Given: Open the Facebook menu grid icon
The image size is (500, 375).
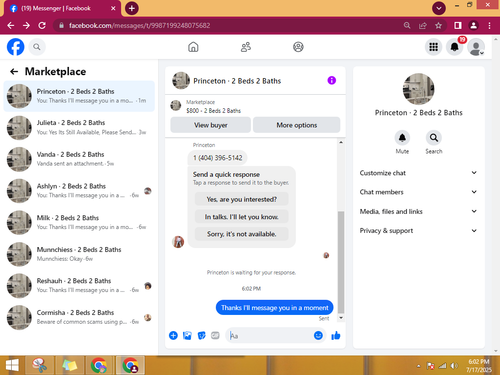Looking at the screenshot, I should 433,47.
